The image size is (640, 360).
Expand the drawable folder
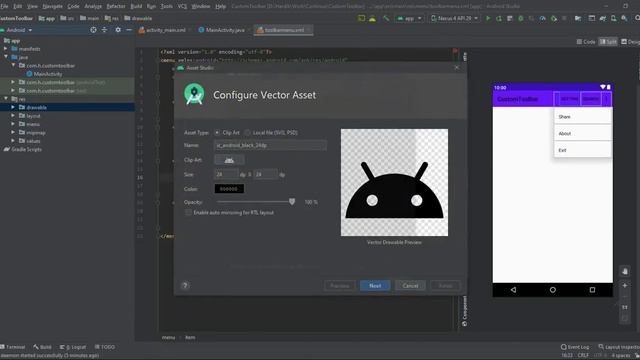[13, 107]
